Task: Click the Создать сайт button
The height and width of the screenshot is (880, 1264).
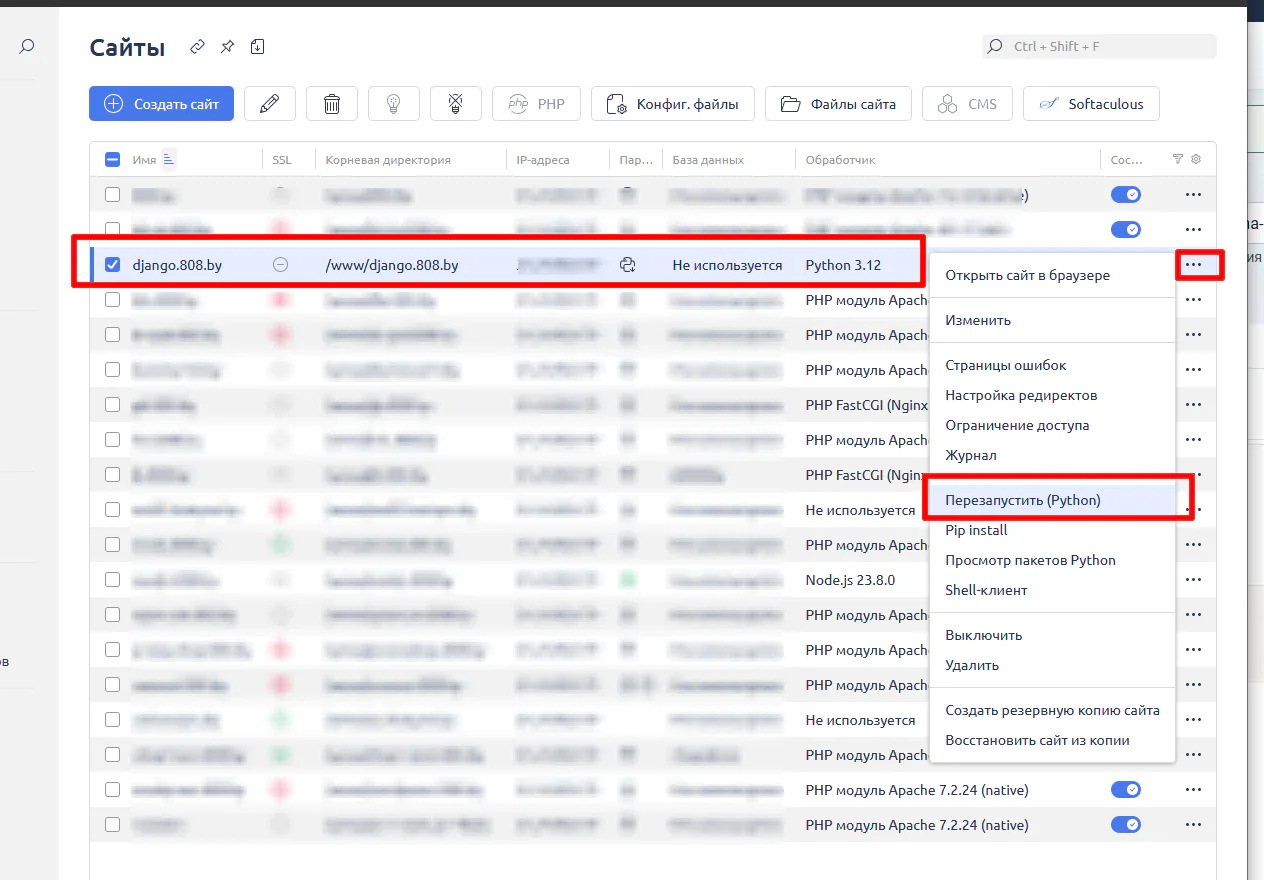Action: pyautogui.click(x=161, y=104)
